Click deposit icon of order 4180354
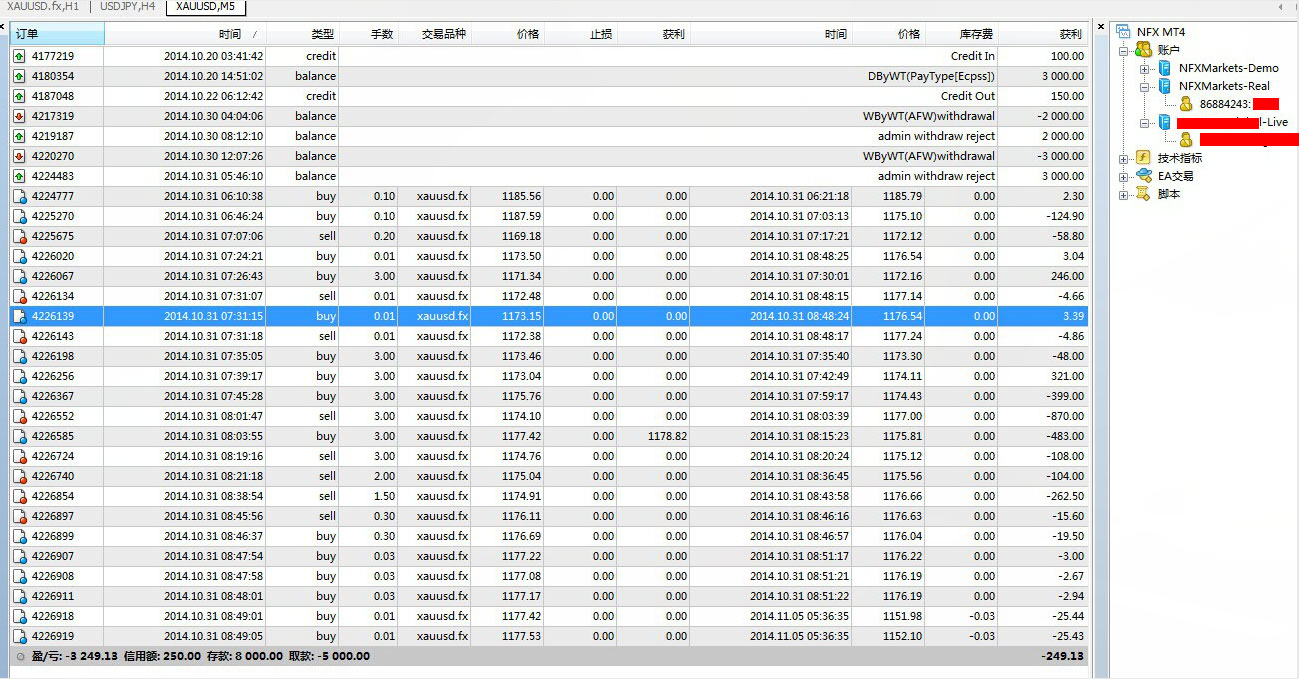 click(x=19, y=76)
